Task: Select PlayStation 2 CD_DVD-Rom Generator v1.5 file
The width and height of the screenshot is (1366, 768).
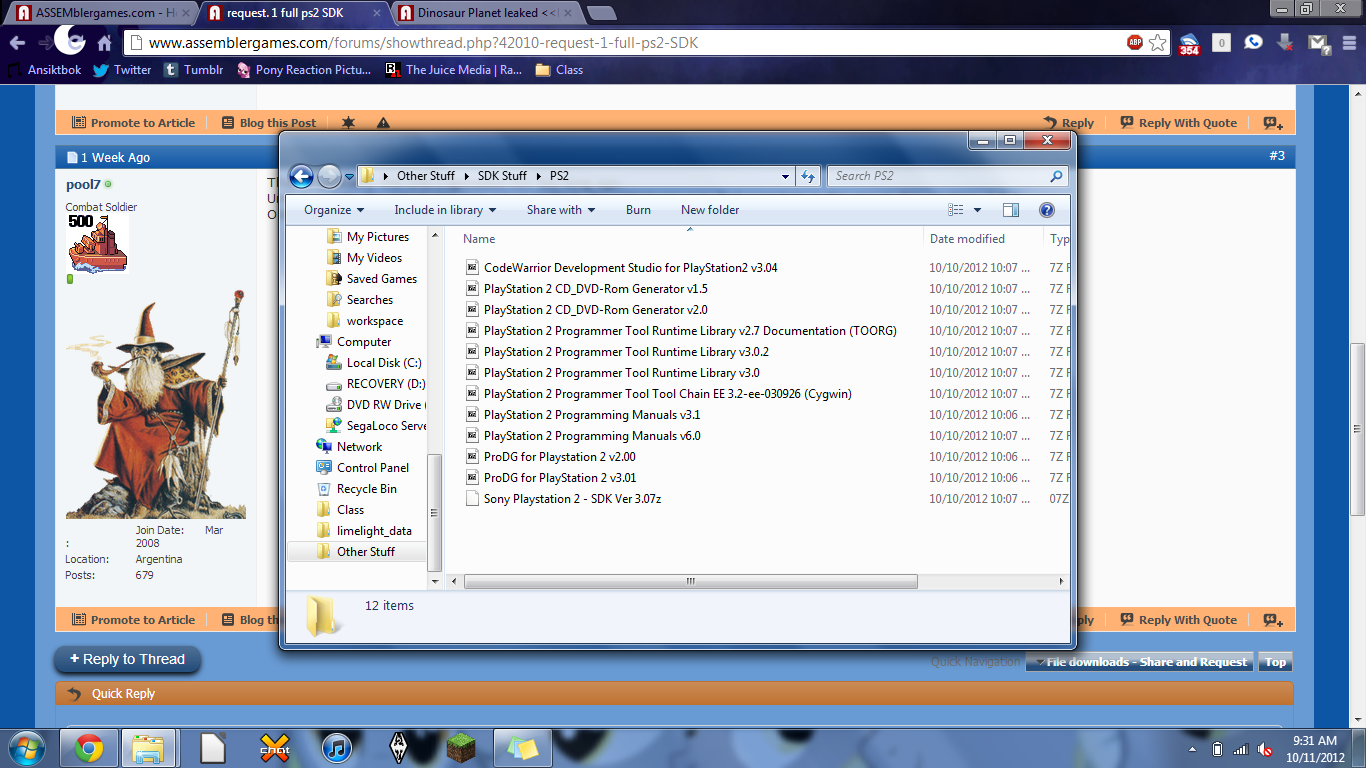Action: [x=595, y=289]
